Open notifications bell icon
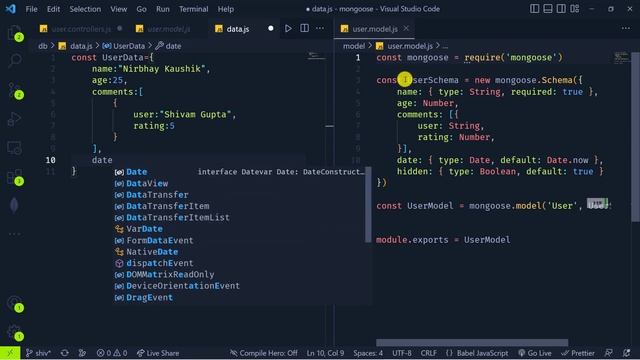Screen dimensions: 640x360 627,353
